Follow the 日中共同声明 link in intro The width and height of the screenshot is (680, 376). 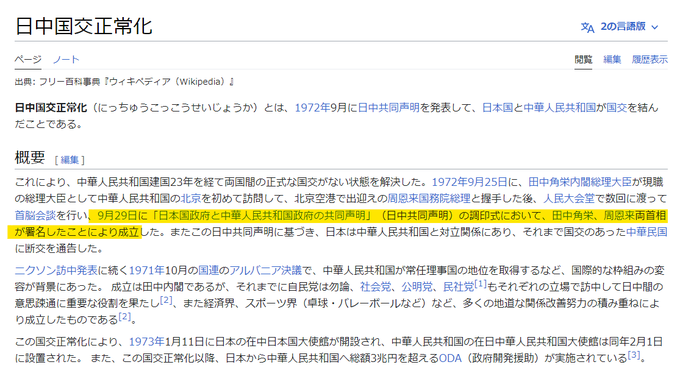(x=389, y=108)
